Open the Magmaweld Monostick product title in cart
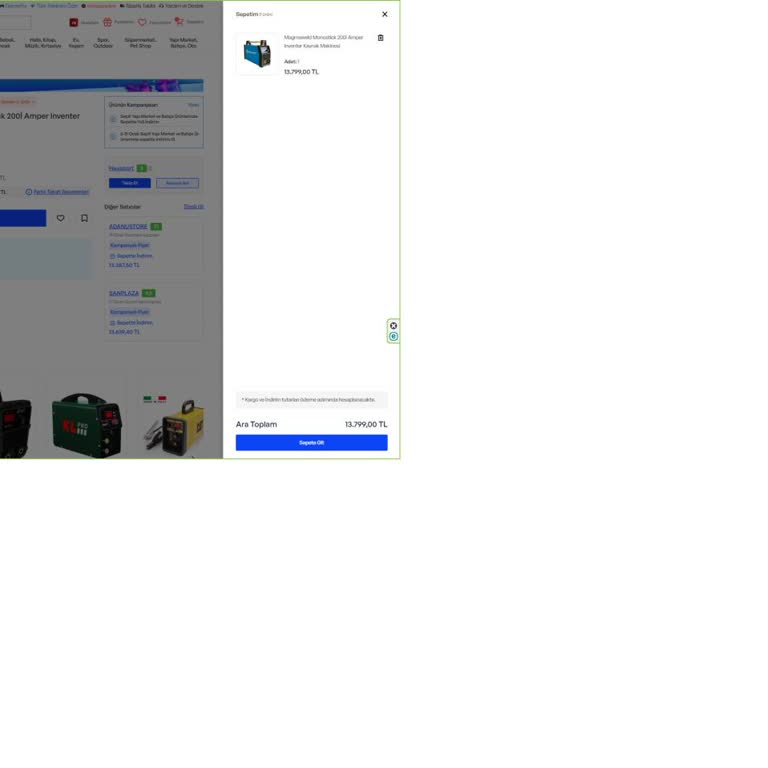This screenshot has height=768, width=768. pos(324,41)
